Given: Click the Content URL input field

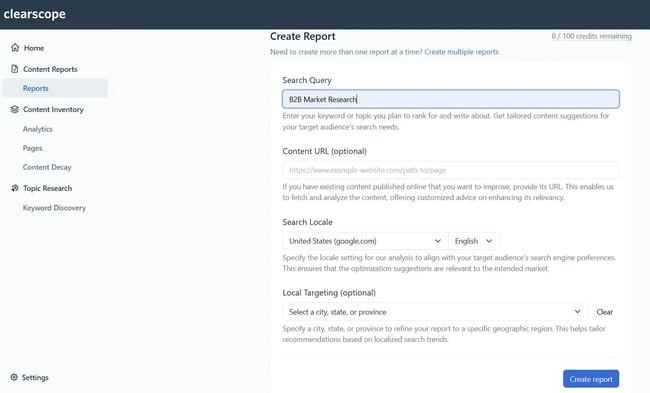Looking at the screenshot, I should [451, 170].
